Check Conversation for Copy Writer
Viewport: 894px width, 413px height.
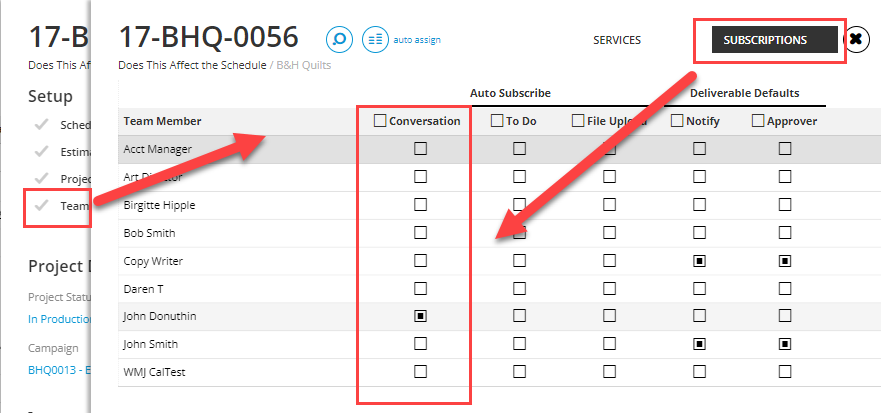[420, 260]
